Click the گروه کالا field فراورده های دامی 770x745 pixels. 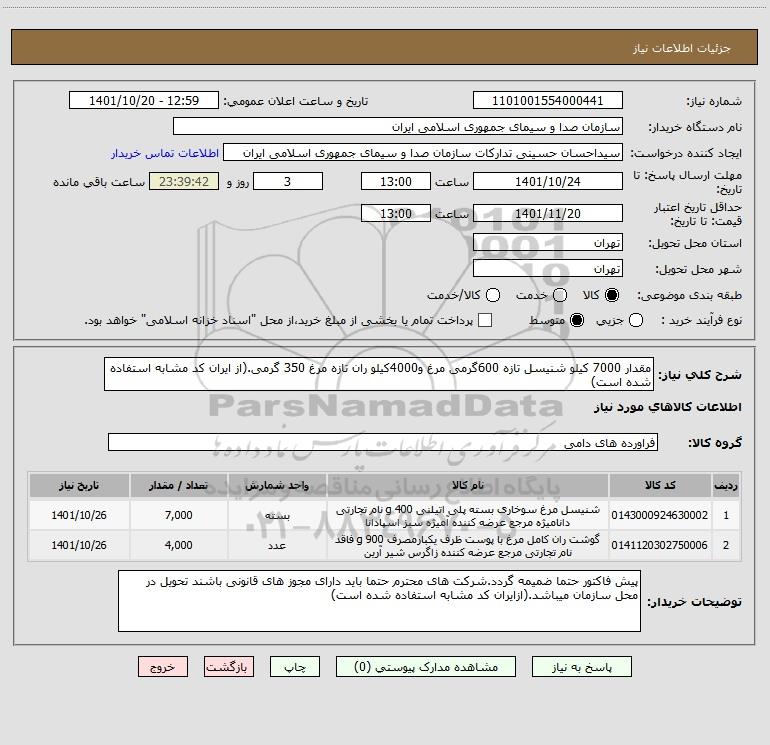click(x=383, y=442)
